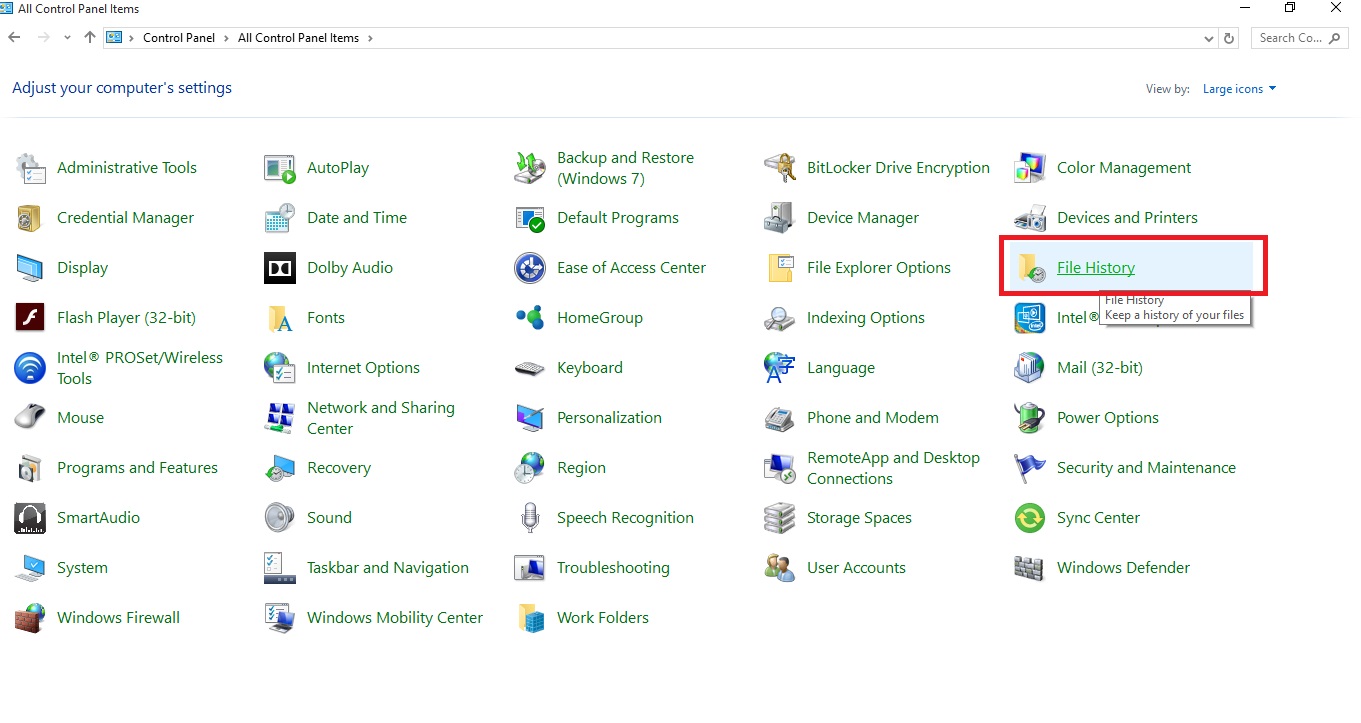Open the recent locations dropdown arrow
Image resolution: width=1361 pixels, height=723 pixels.
click(x=67, y=38)
